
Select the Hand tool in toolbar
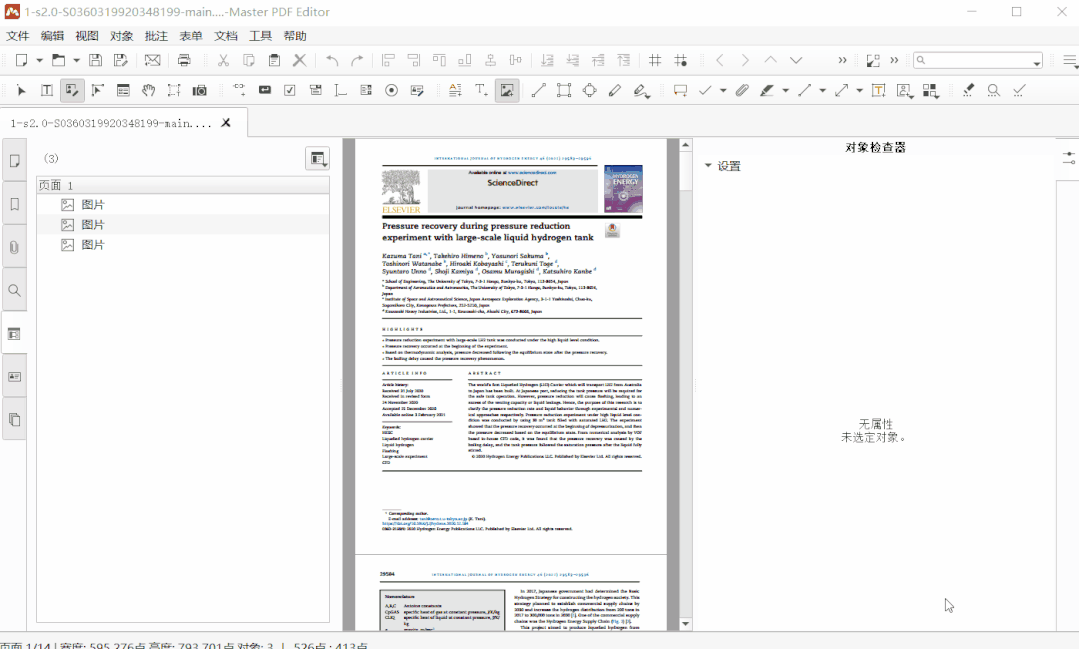pyautogui.click(x=148, y=90)
